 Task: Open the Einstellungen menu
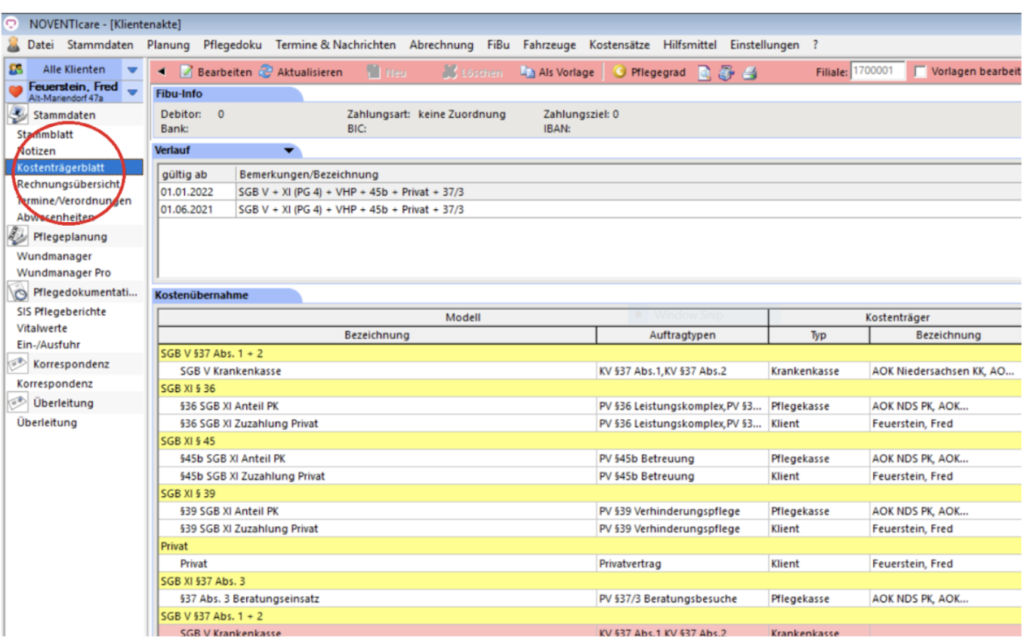[x=764, y=45]
